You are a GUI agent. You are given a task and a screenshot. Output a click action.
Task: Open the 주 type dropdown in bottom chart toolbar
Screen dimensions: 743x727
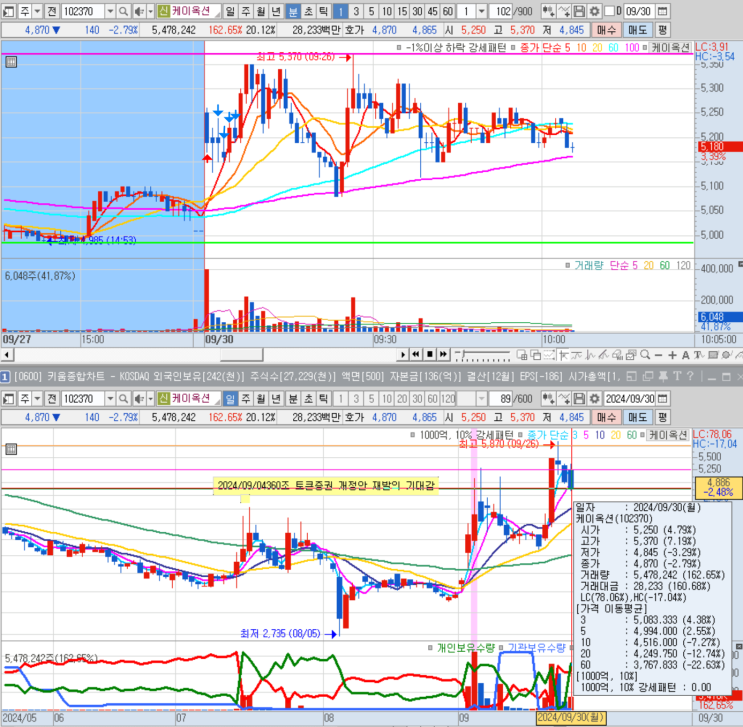pyautogui.click(x=36, y=398)
